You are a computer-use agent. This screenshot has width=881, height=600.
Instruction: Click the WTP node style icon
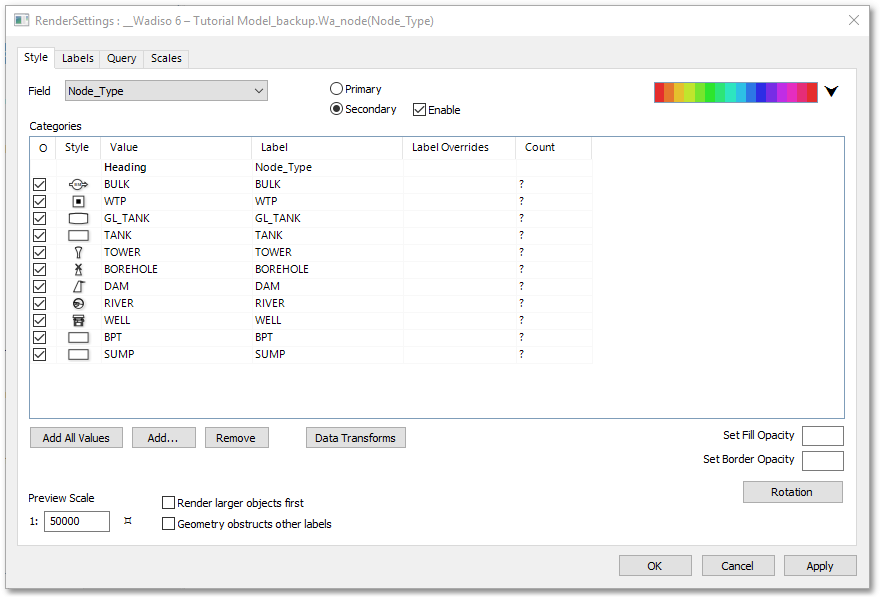point(78,201)
